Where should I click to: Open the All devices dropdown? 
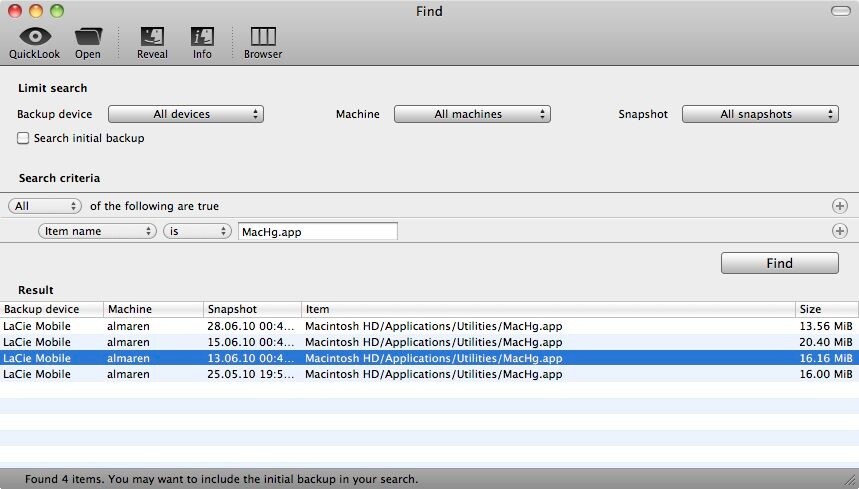186,114
